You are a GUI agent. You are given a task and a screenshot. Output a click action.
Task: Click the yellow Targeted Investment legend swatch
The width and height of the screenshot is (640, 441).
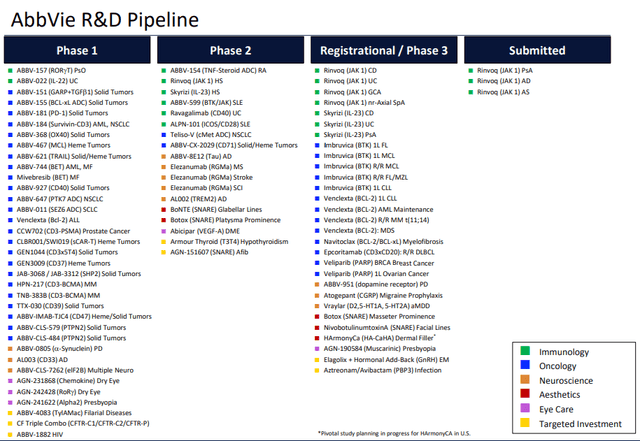point(525,423)
